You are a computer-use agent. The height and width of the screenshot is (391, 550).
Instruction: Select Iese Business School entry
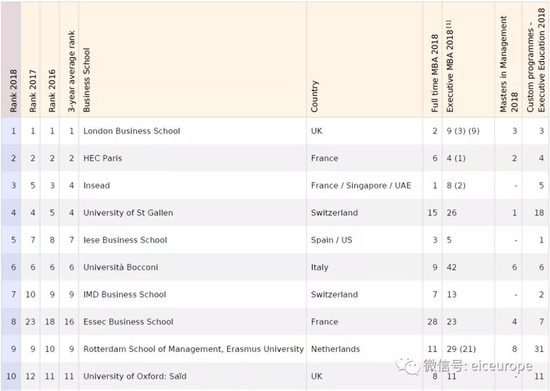coord(125,240)
